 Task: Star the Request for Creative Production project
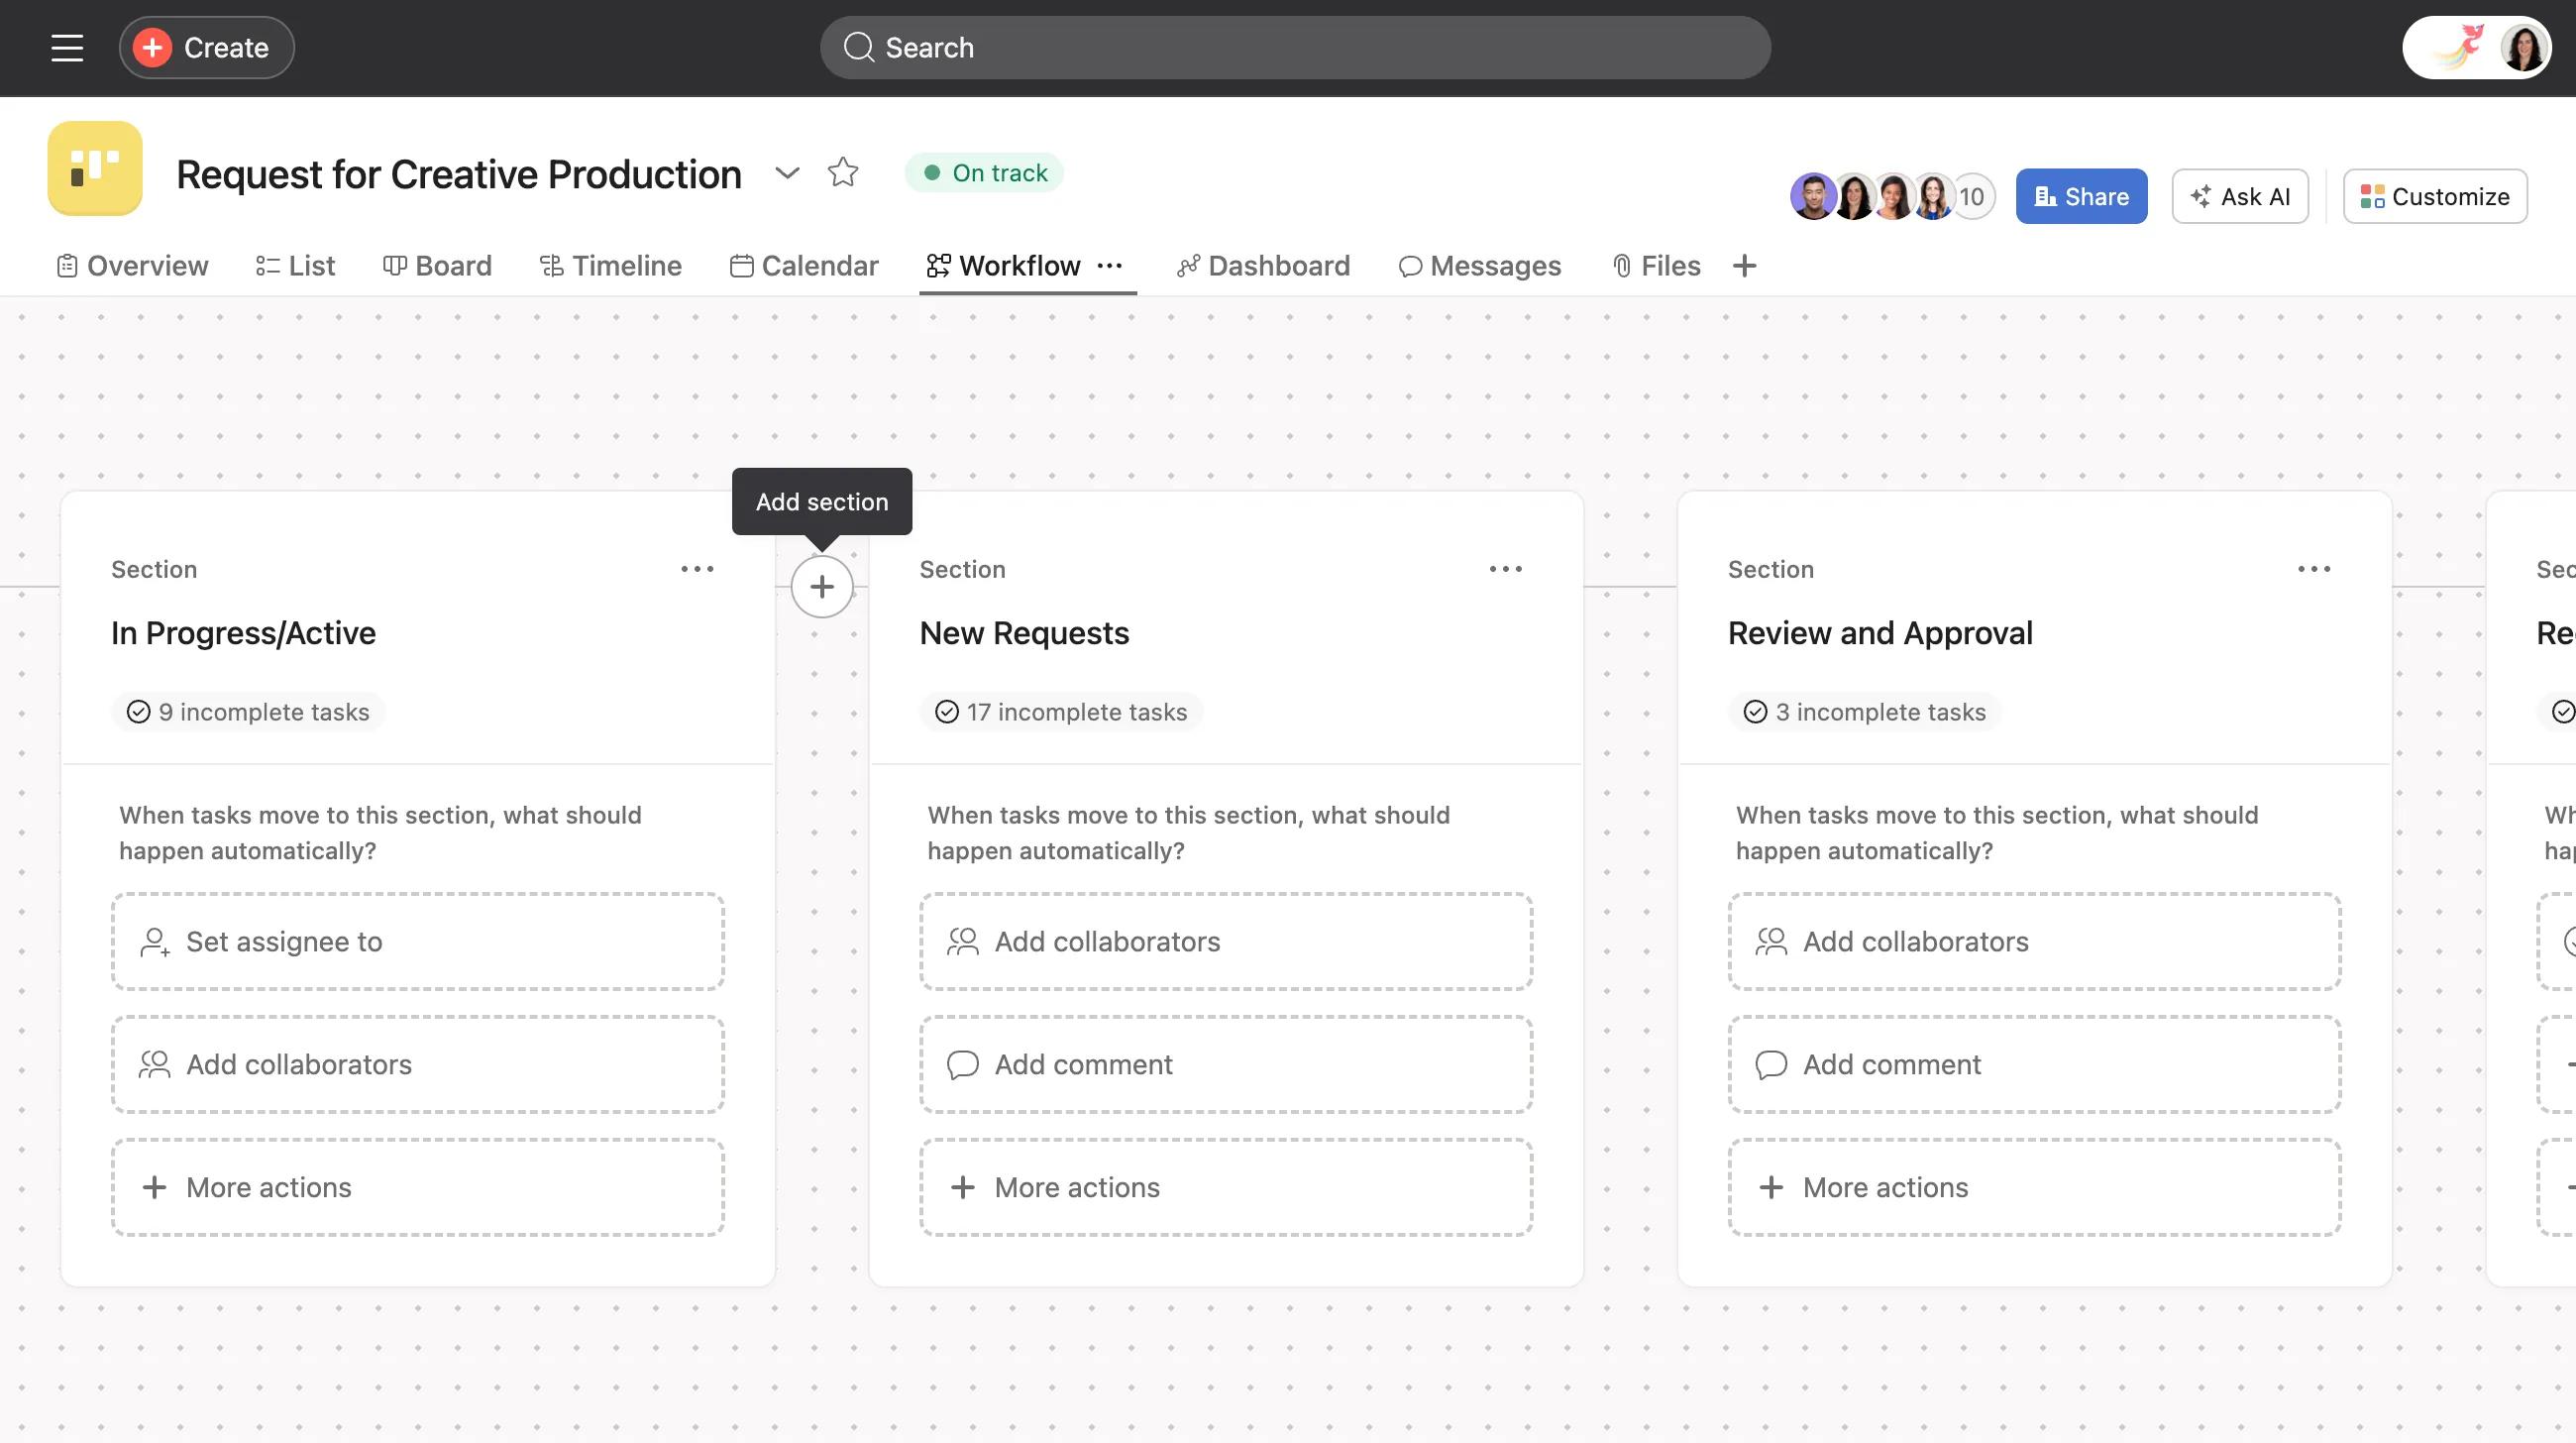(843, 172)
